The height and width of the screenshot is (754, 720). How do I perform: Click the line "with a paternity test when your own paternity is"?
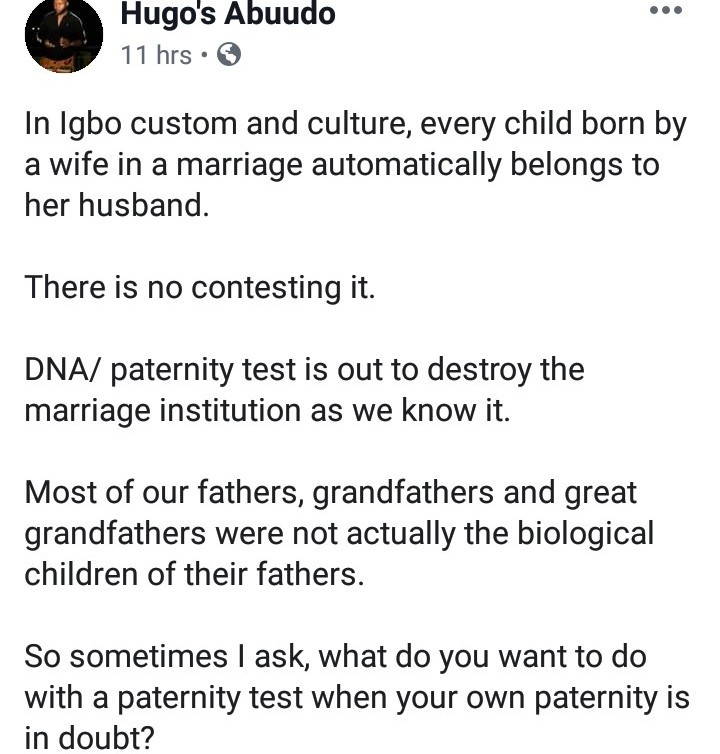tap(357, 696)
